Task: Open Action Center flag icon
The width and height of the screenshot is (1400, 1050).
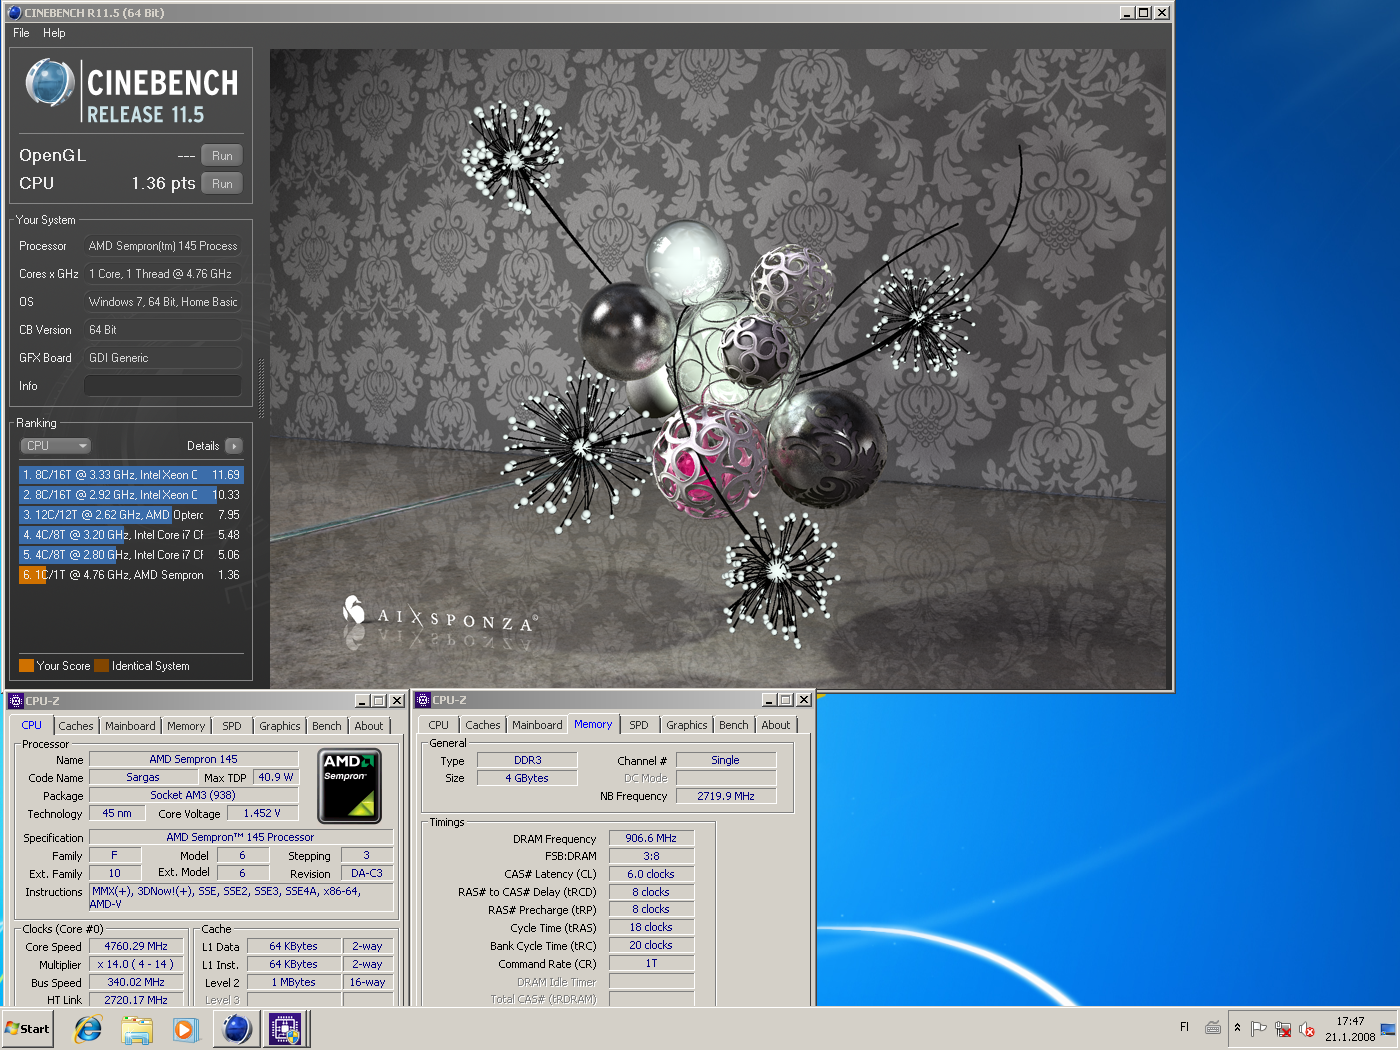Action: coord(1259,1028)
